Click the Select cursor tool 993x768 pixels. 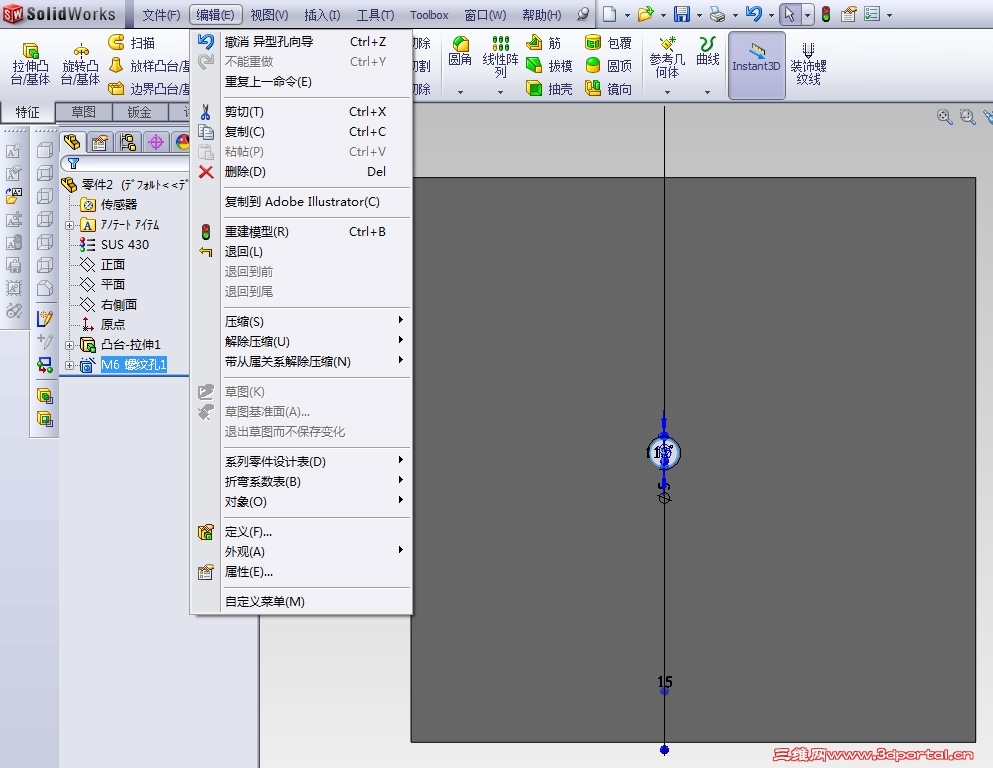tap(789, 14)
